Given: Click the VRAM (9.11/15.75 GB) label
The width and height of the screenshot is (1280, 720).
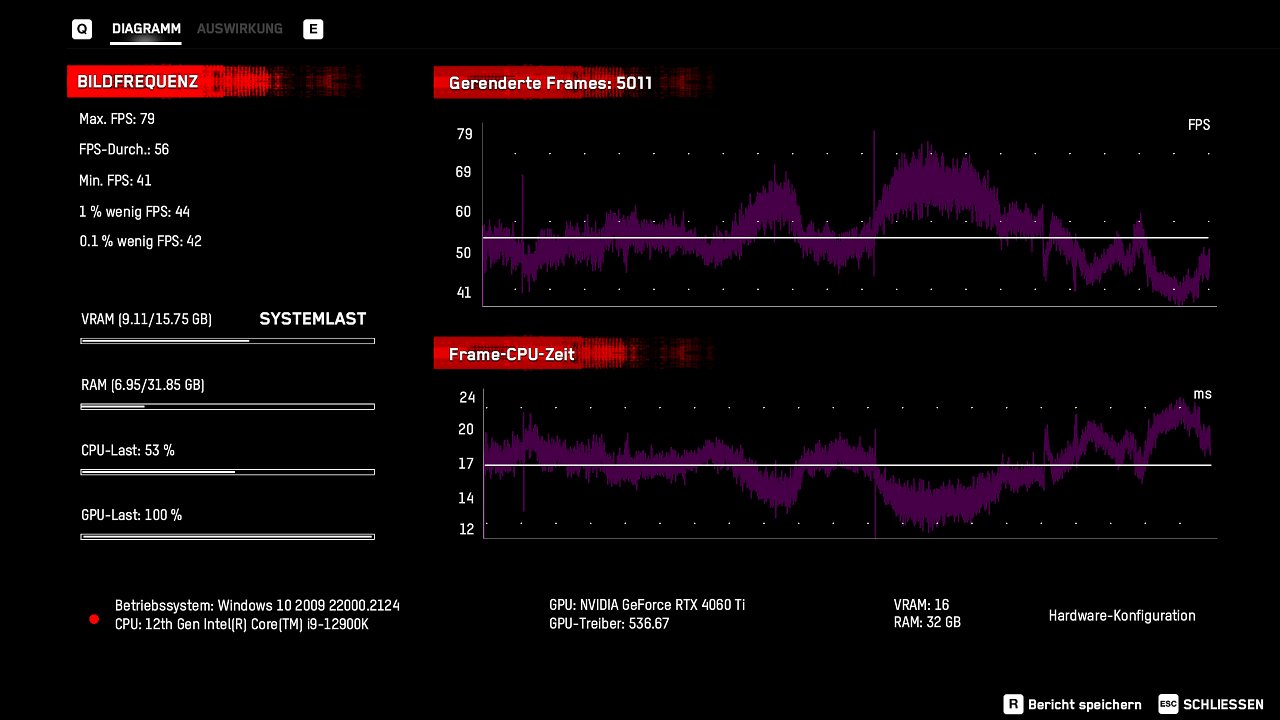Looking at the screenshot, I should click(146, 320).
